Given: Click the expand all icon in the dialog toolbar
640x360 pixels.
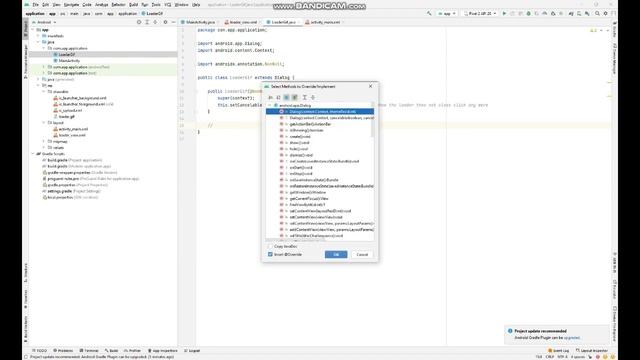Looking at the screenshot, I should coord(304,98).
